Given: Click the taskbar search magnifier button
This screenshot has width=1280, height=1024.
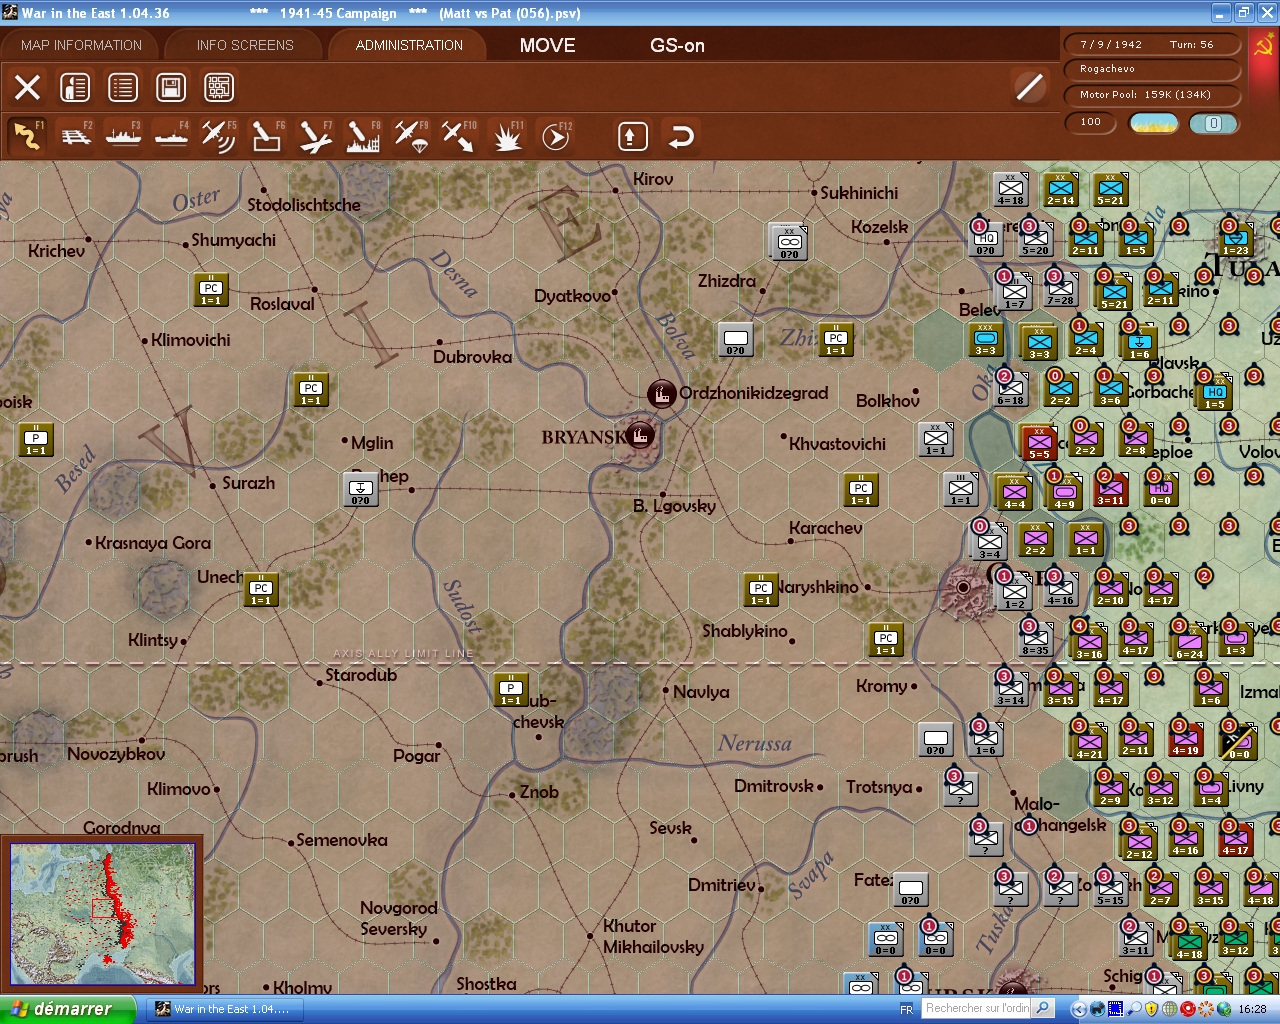Looking at the screenshot, I should [1043, 1008].
